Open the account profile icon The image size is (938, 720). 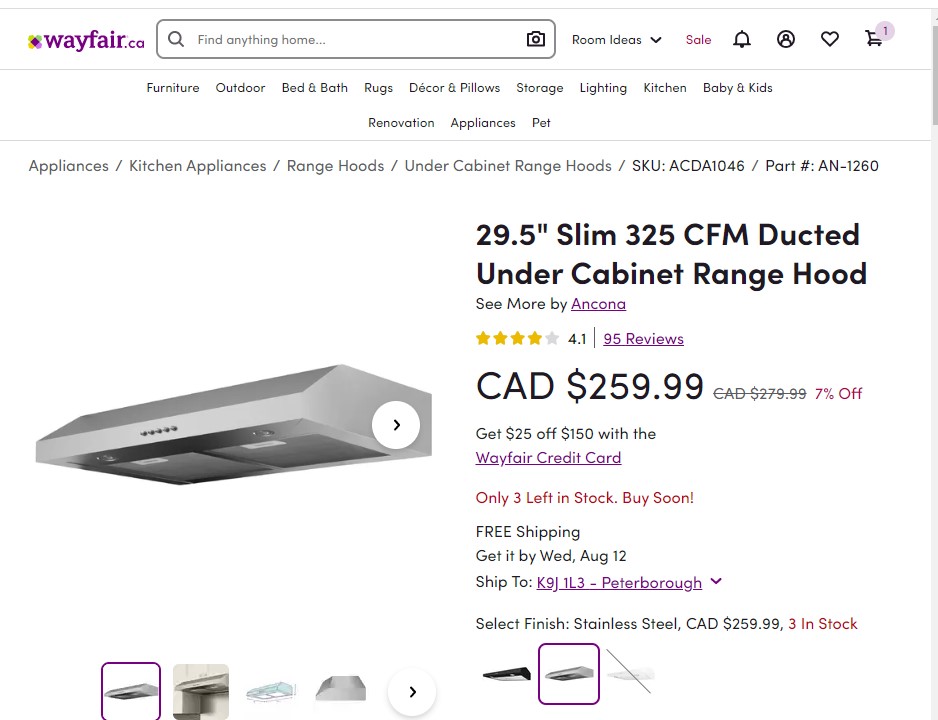pos(786,39)
